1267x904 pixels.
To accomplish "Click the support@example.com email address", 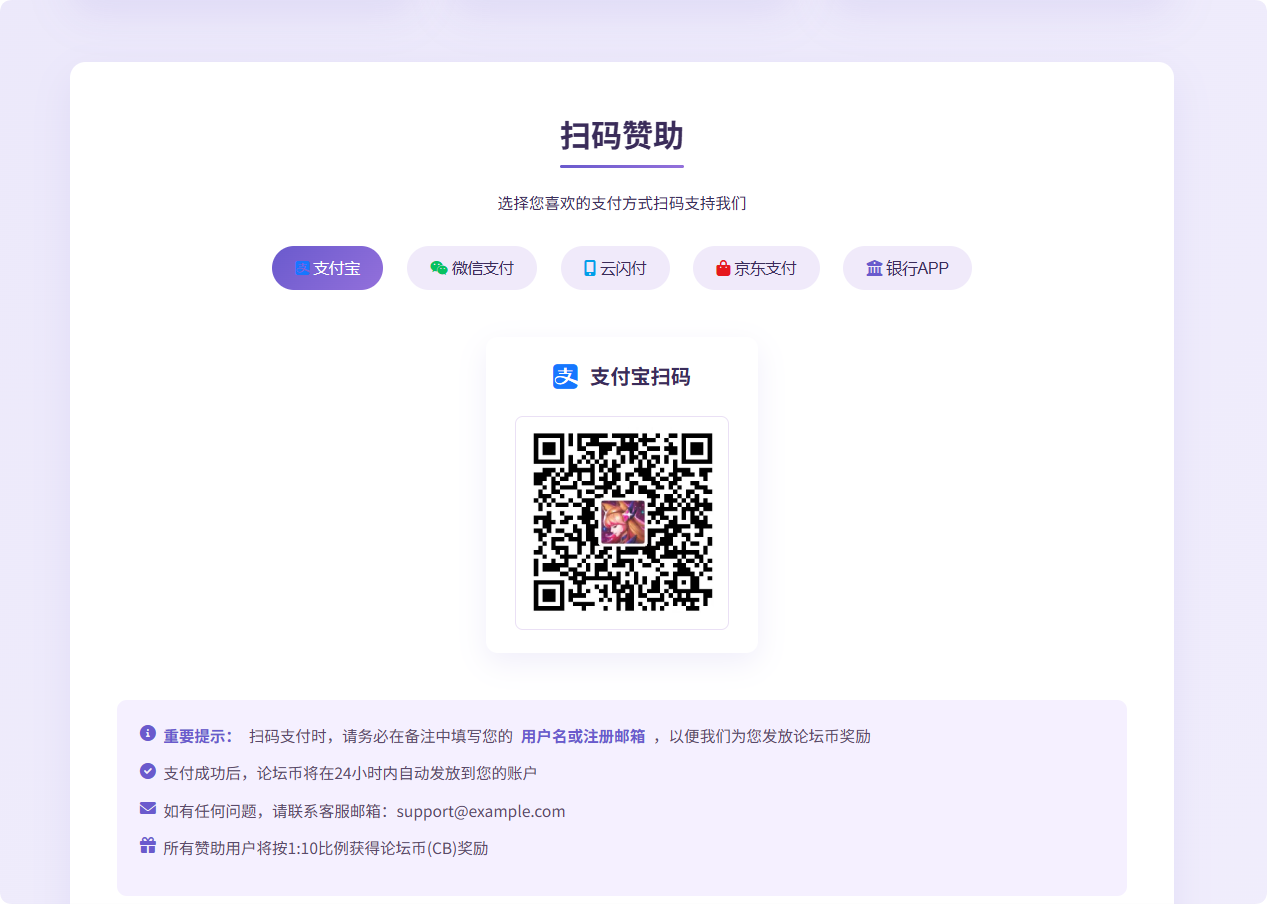I will tap(481, 811).
